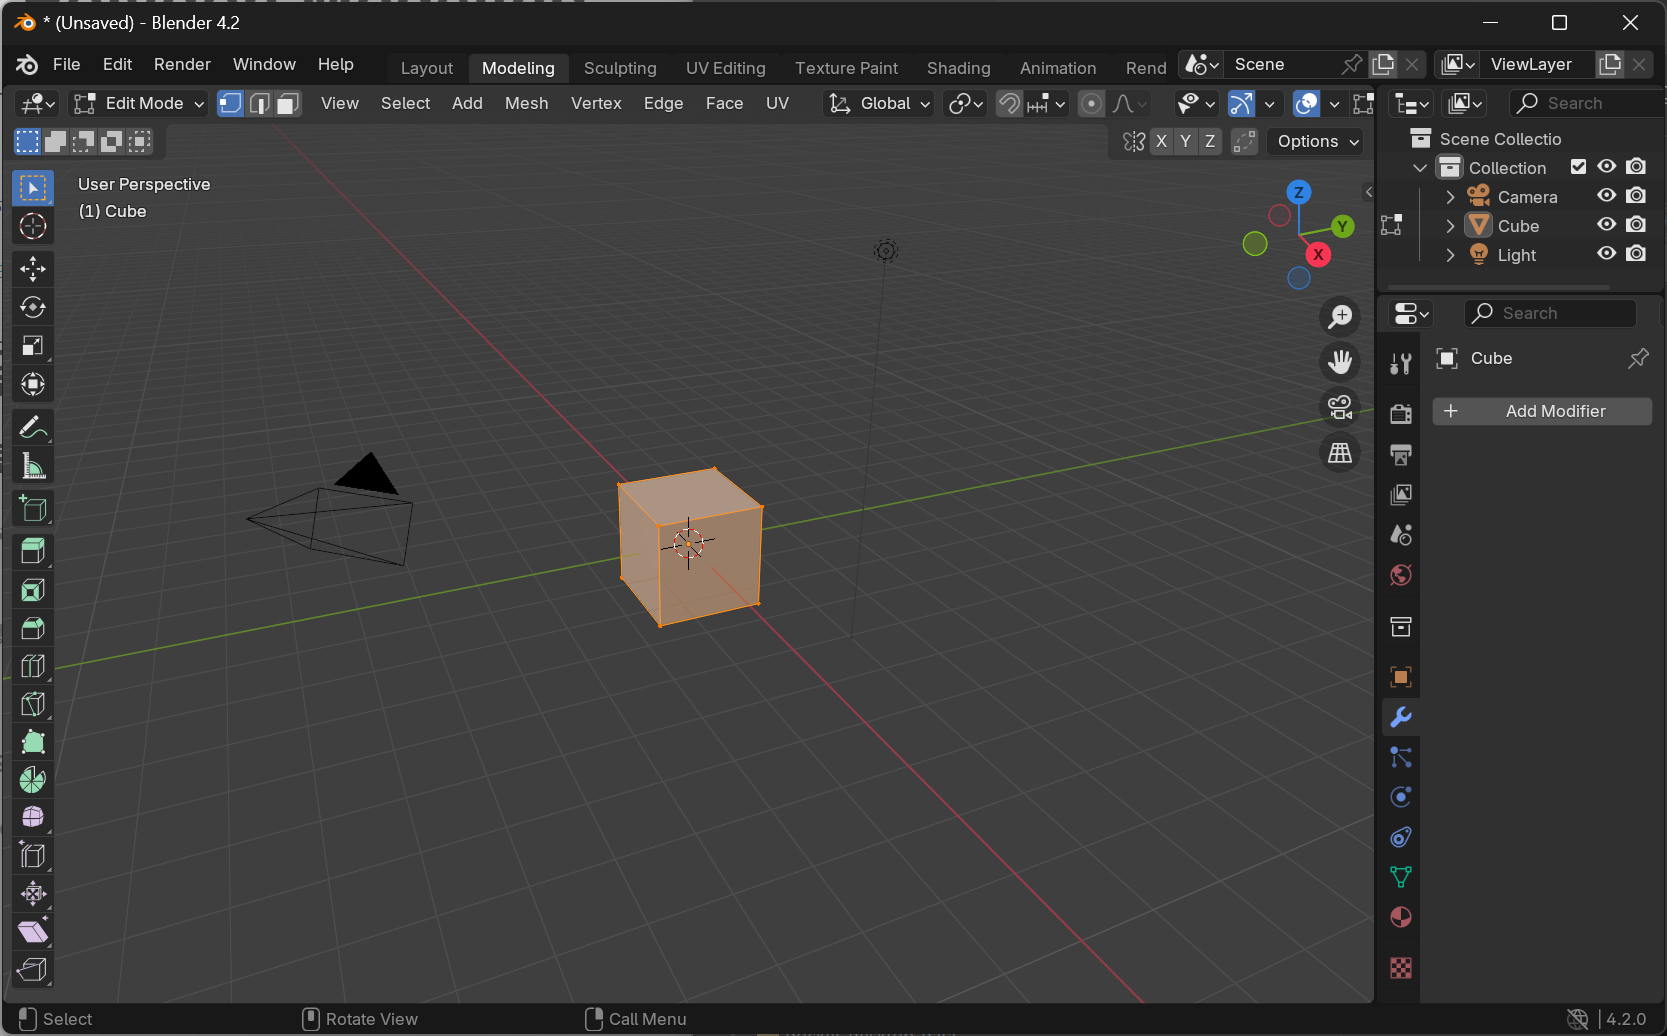Image resolution: width=1667 pixels, height=1036 pixels.
Task: Activate the Scale tool
Action: 33,346
